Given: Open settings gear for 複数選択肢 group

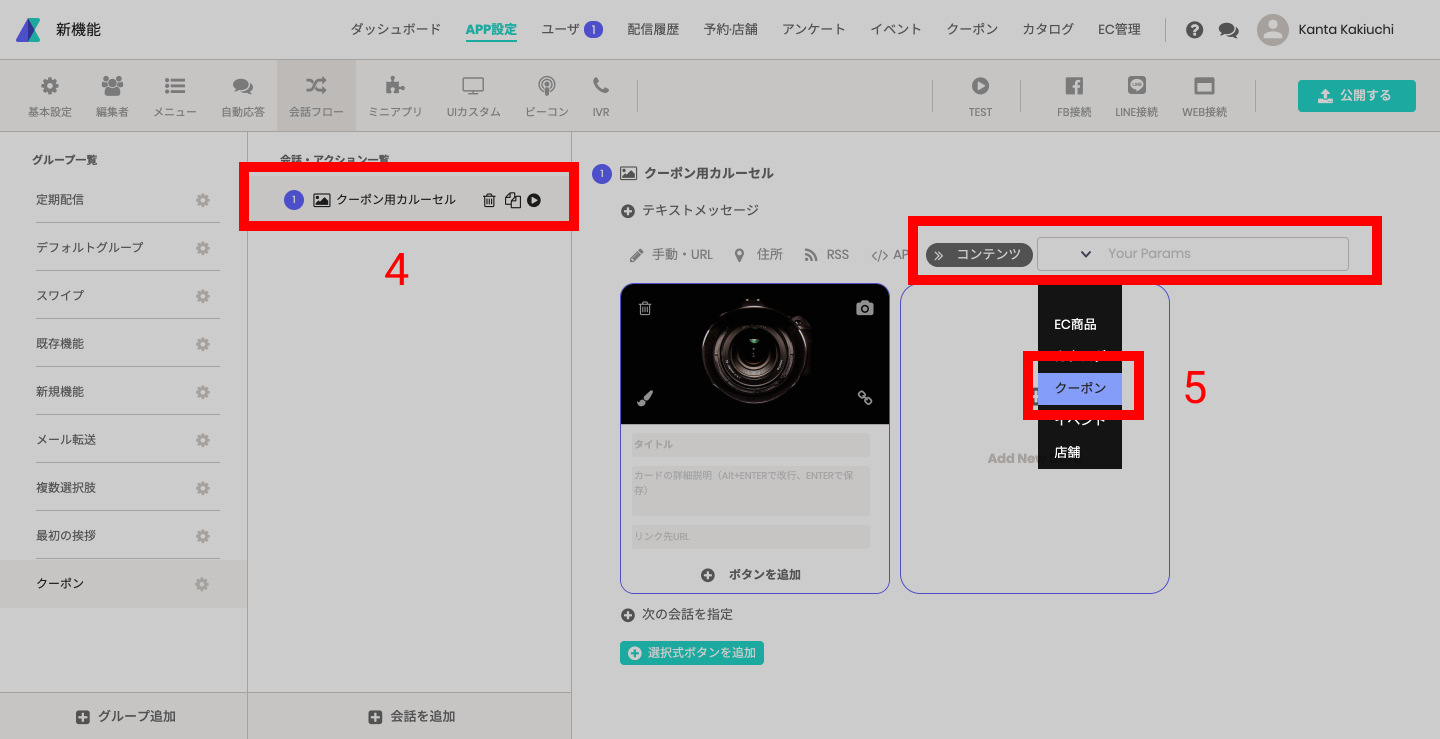Looking at the screenshot, I should pyautogui.click(x=203, y=488).
